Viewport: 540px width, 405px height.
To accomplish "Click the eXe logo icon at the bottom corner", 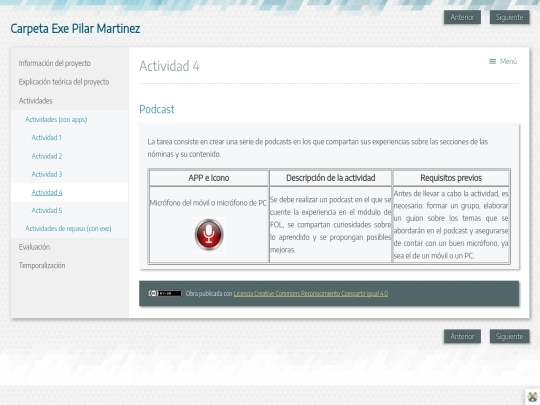I will click(532, 396).
